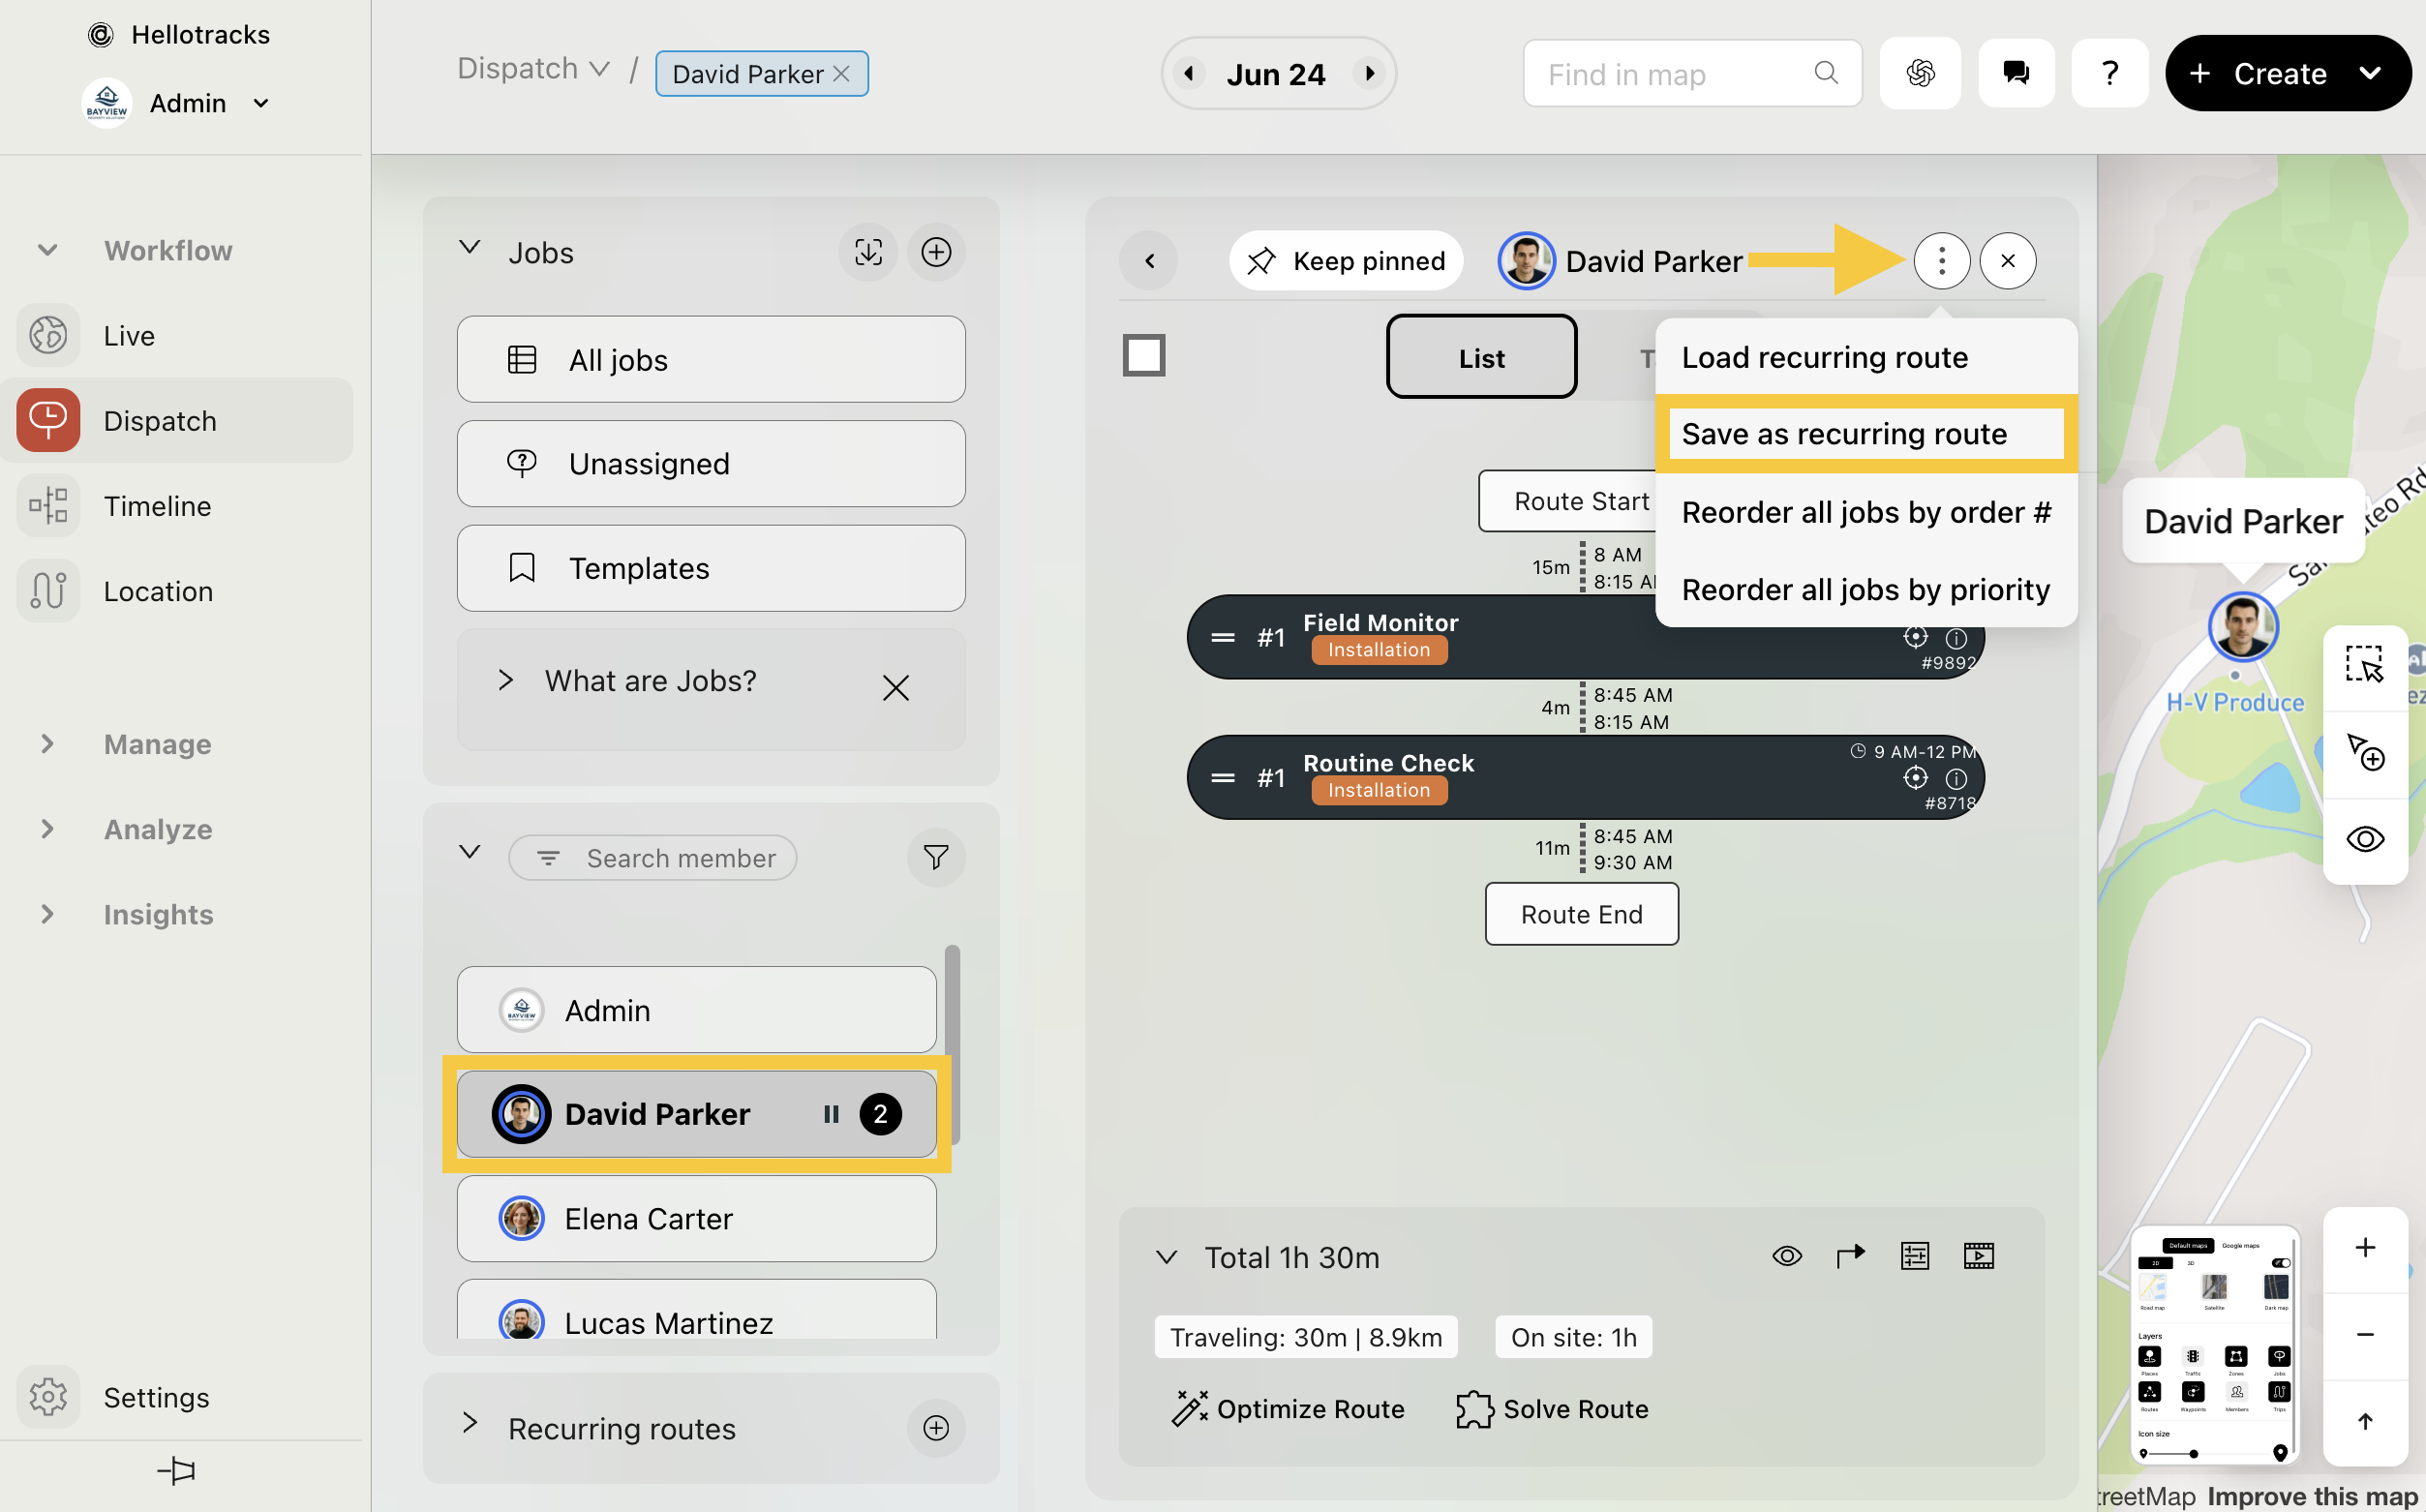Zoom in on the map
2426x1512 pixels.
pyautogui.click(x=2365, y=1247)
